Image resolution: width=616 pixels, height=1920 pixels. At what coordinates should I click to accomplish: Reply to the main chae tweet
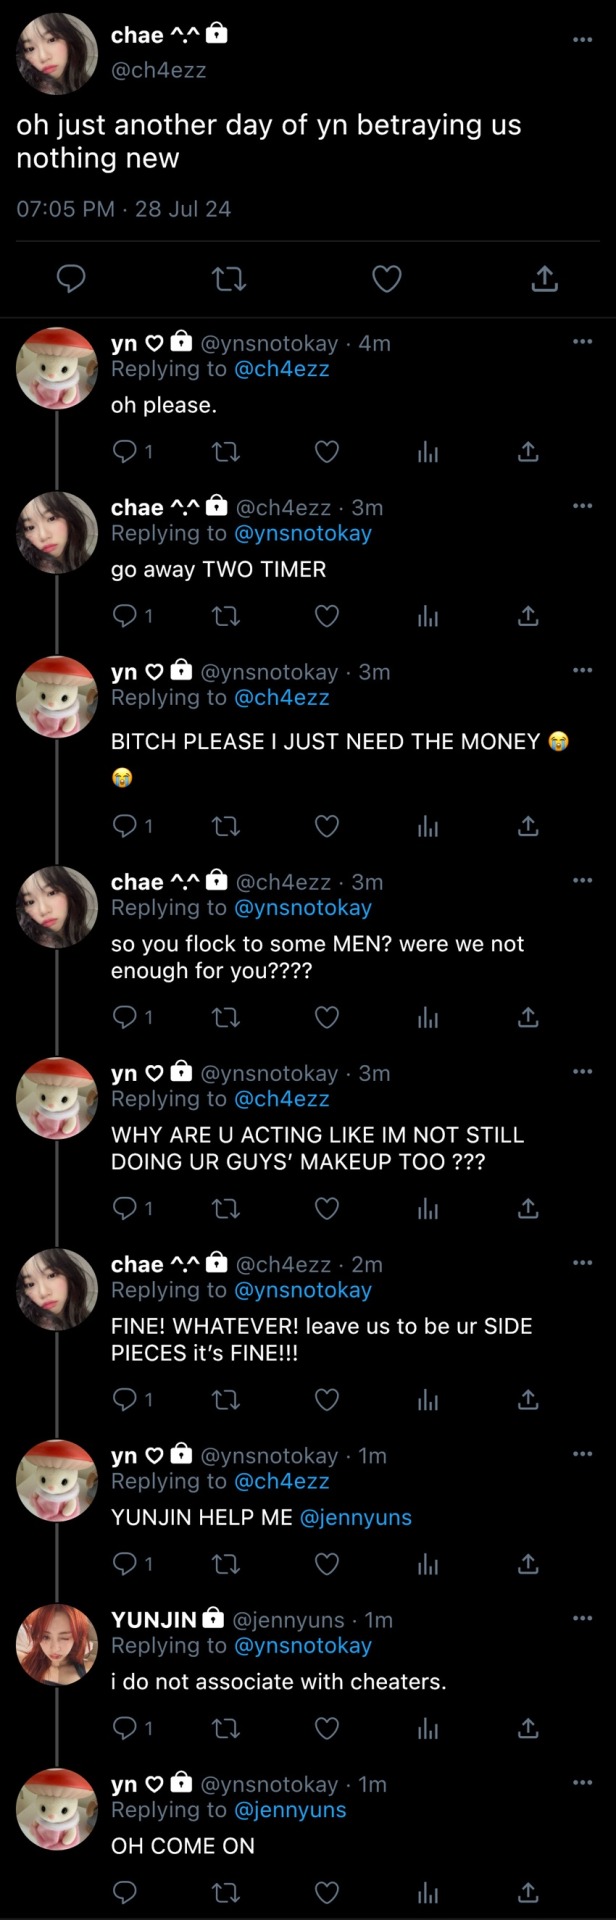[x=71, y=278]
